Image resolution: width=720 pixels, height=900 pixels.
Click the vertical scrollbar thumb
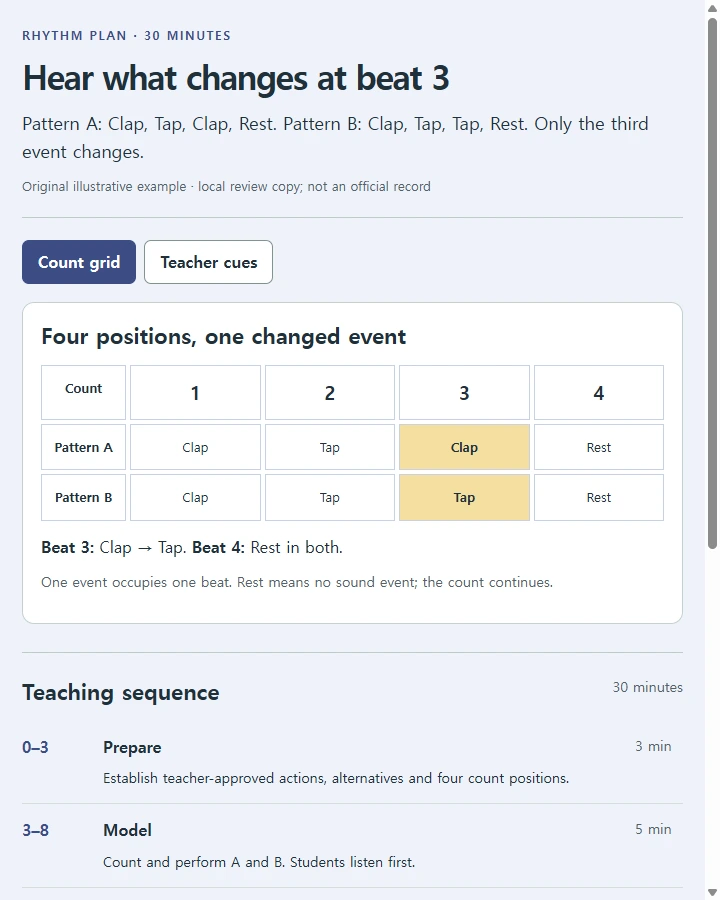click(712, 284)
